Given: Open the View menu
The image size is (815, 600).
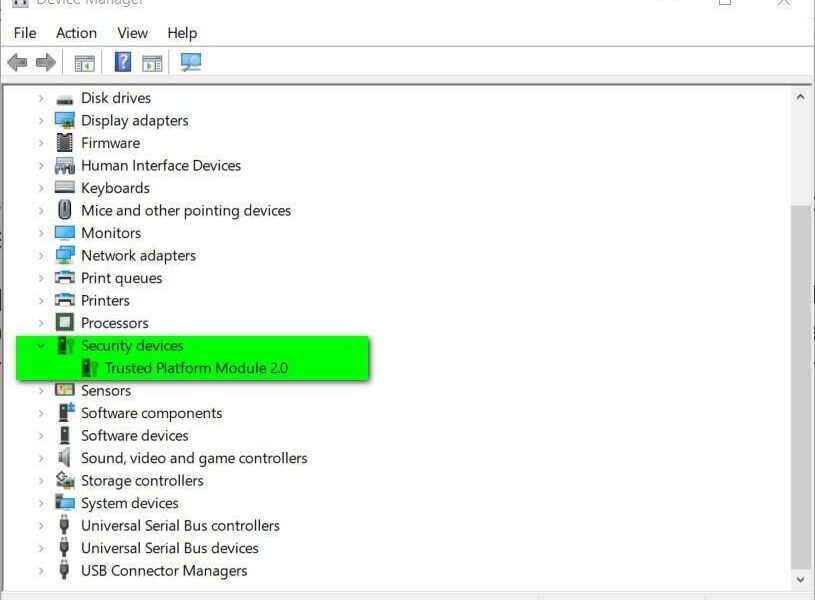Looking at the screenshot, I should (x=132, y=33).
